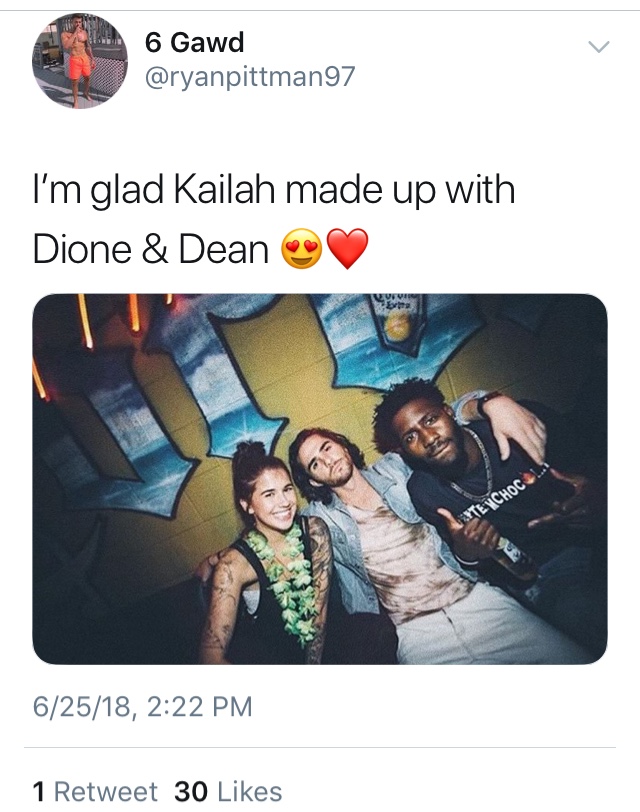Viewport: 640px width, 812px height.
Task: Expand the tweet options chevron
Action: pyautogui.click(x=599, y=47)
